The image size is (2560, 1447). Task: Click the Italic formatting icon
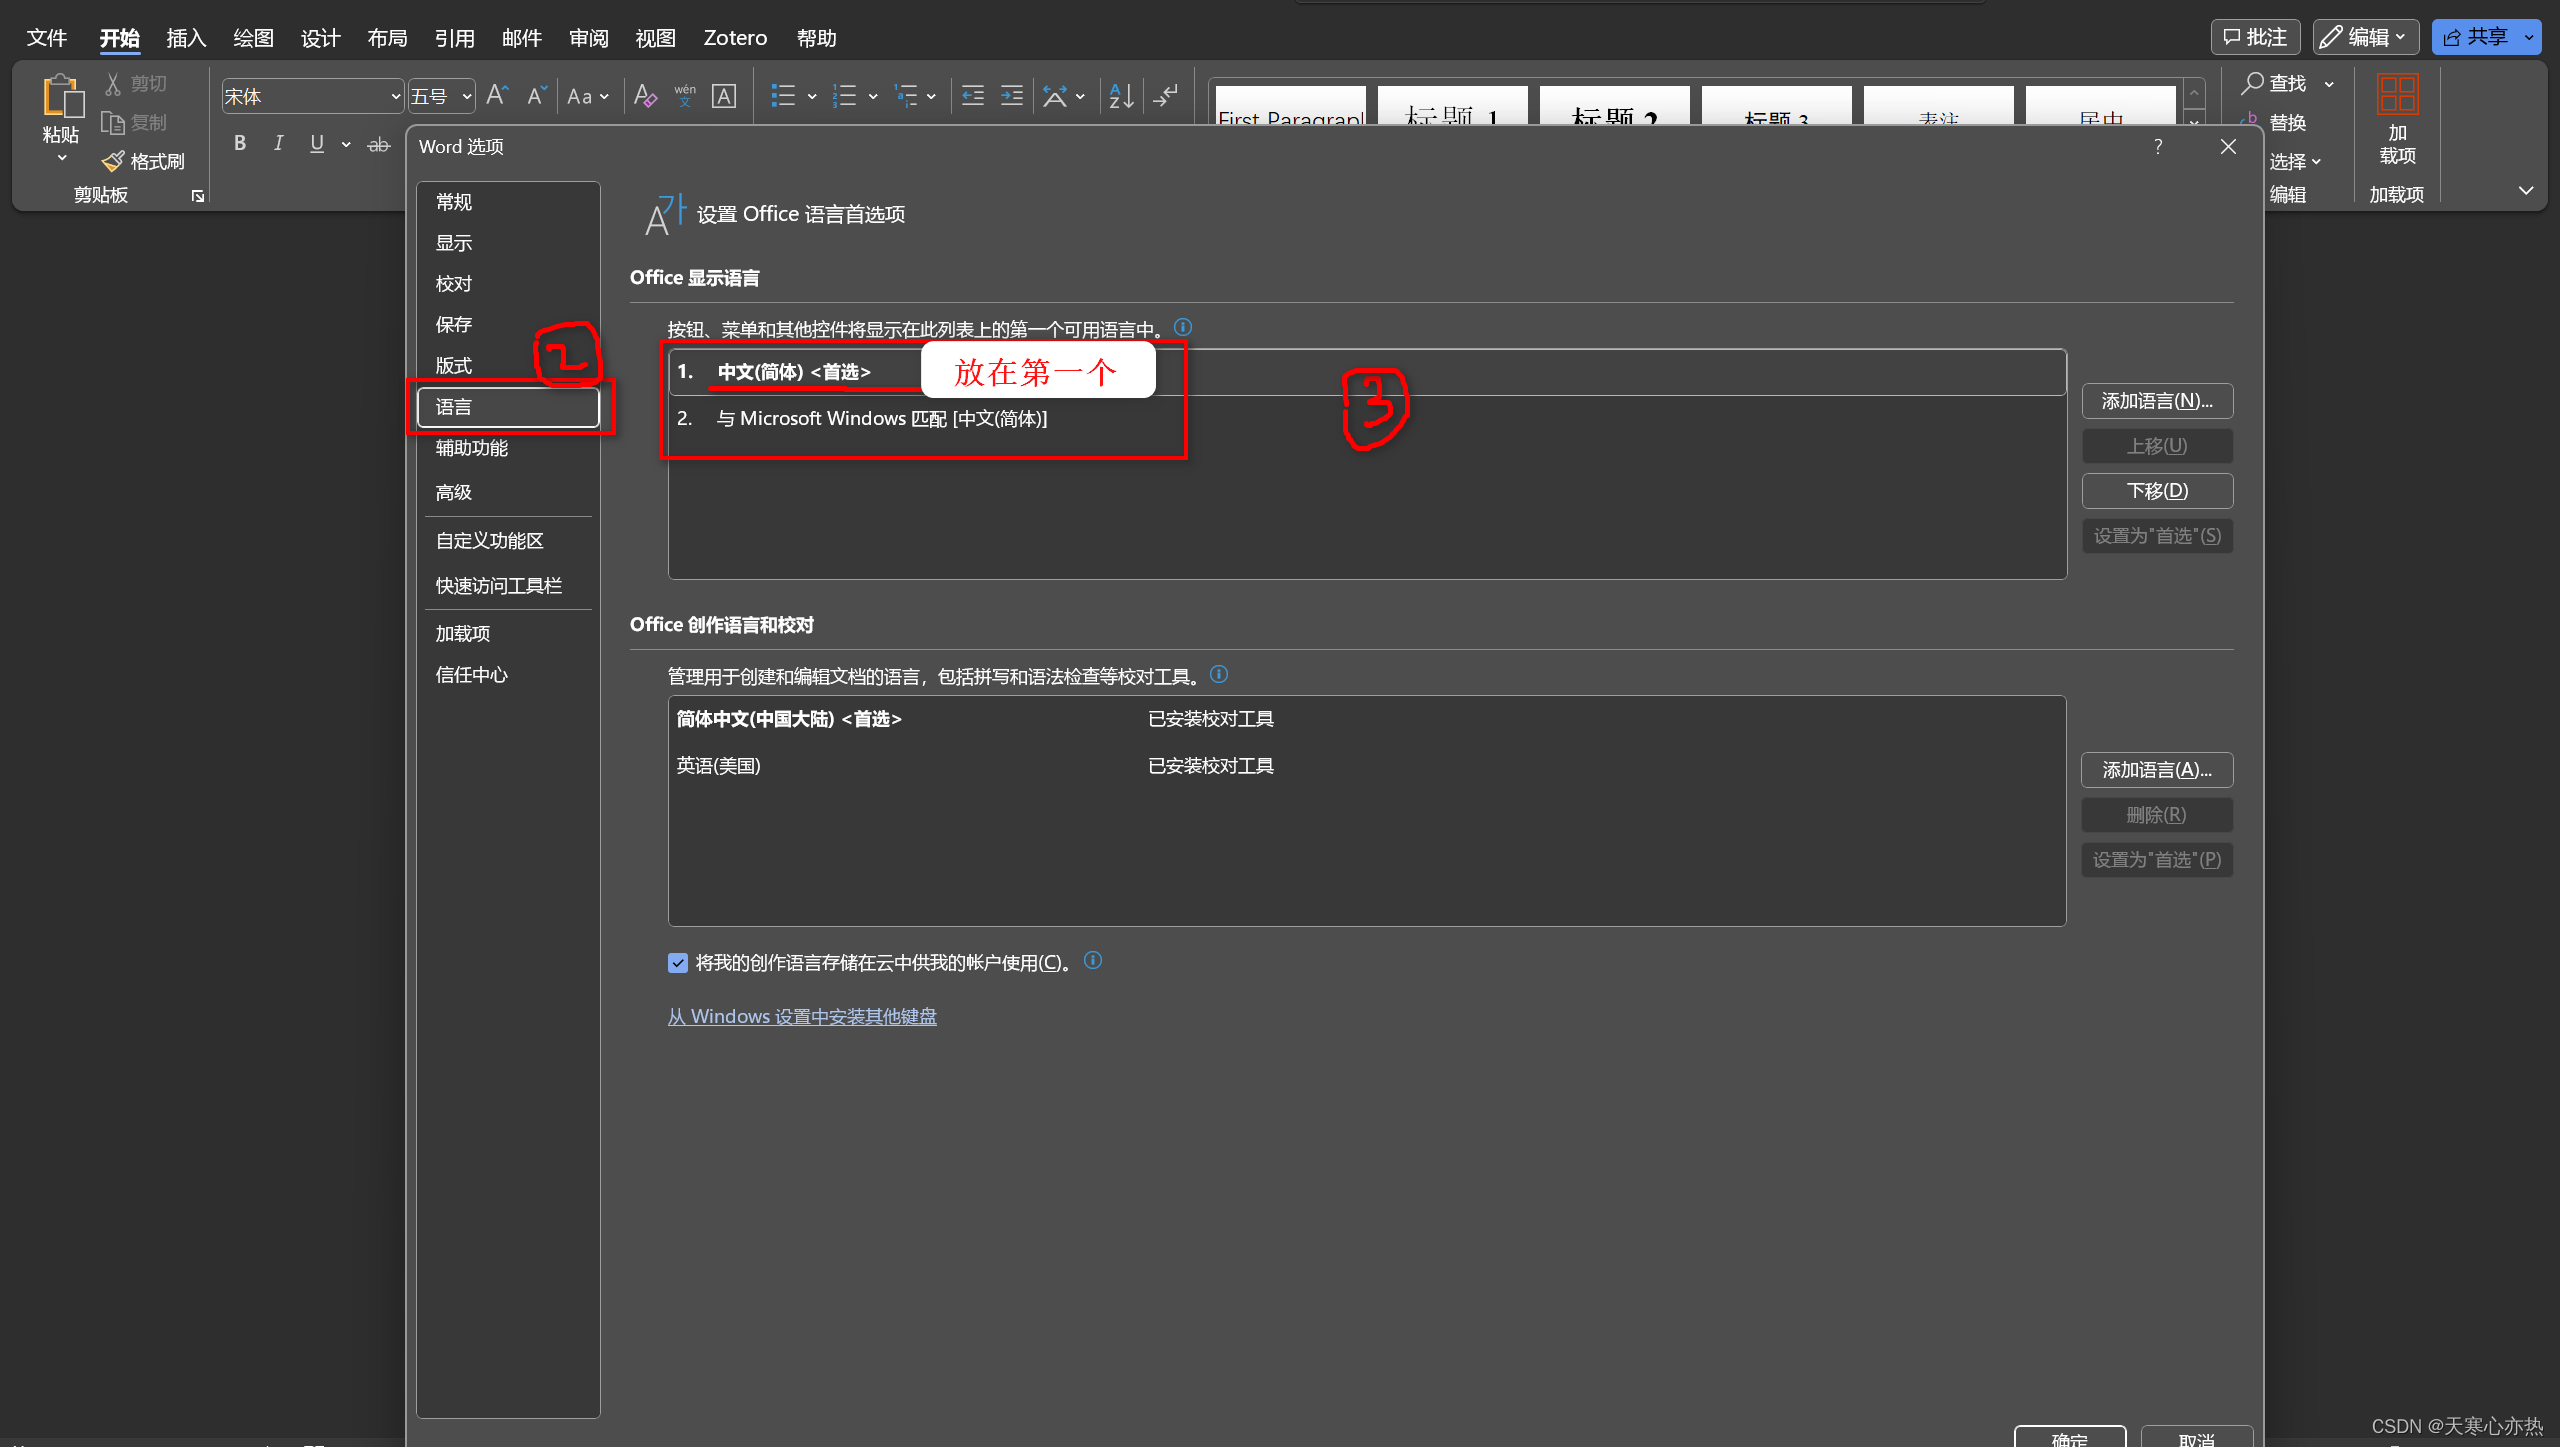pyautogui.click(x=279, y=143)
